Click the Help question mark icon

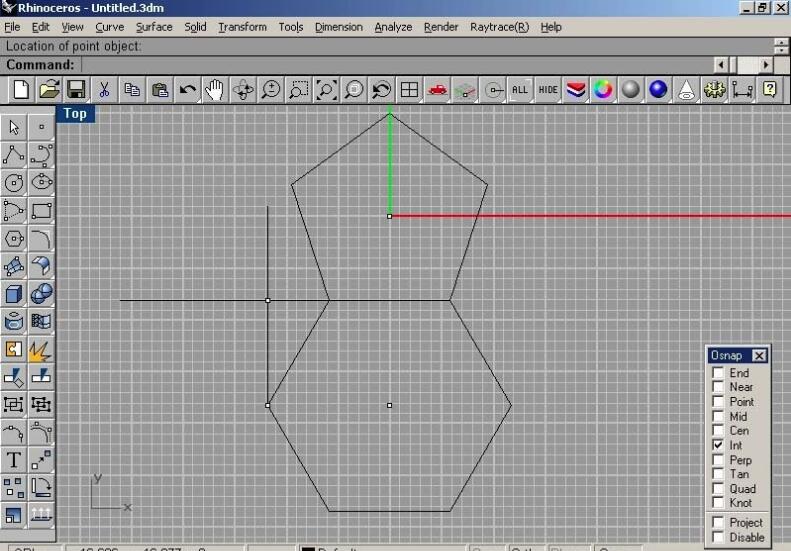[x=769, y=90]
